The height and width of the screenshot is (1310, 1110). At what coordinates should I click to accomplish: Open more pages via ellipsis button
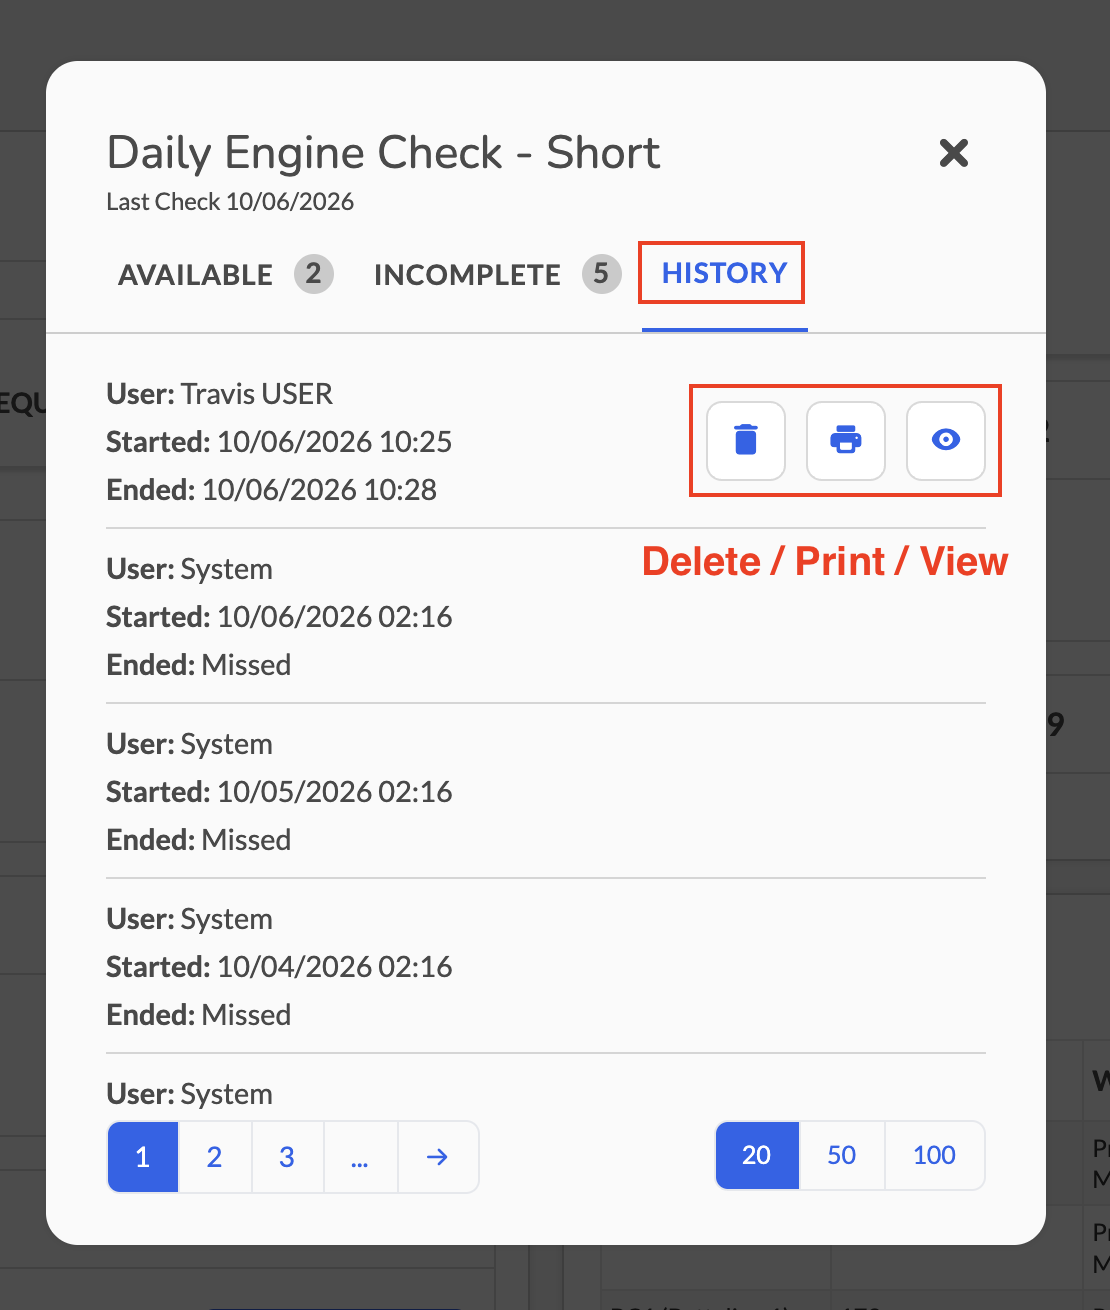pyautogui.click(x=360, y=1157)
